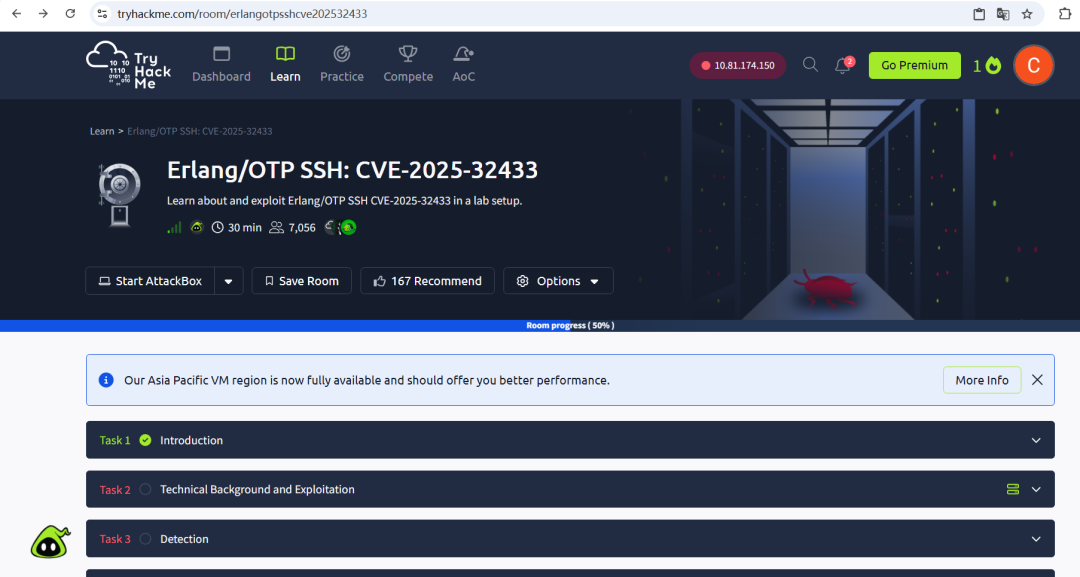Click Task 2 incomplete status circle
The height and width of the screenshot is (577, 1080).
(145, 490)
